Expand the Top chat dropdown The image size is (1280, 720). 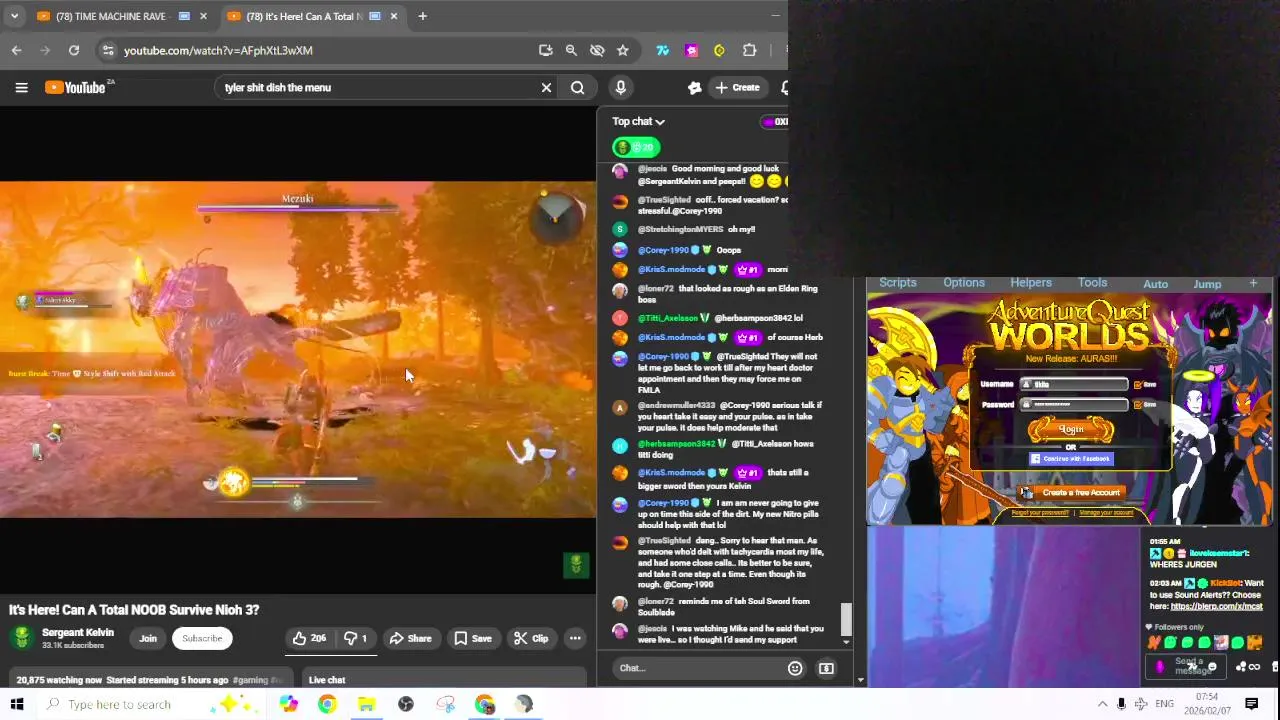click(x=639, y=122)
